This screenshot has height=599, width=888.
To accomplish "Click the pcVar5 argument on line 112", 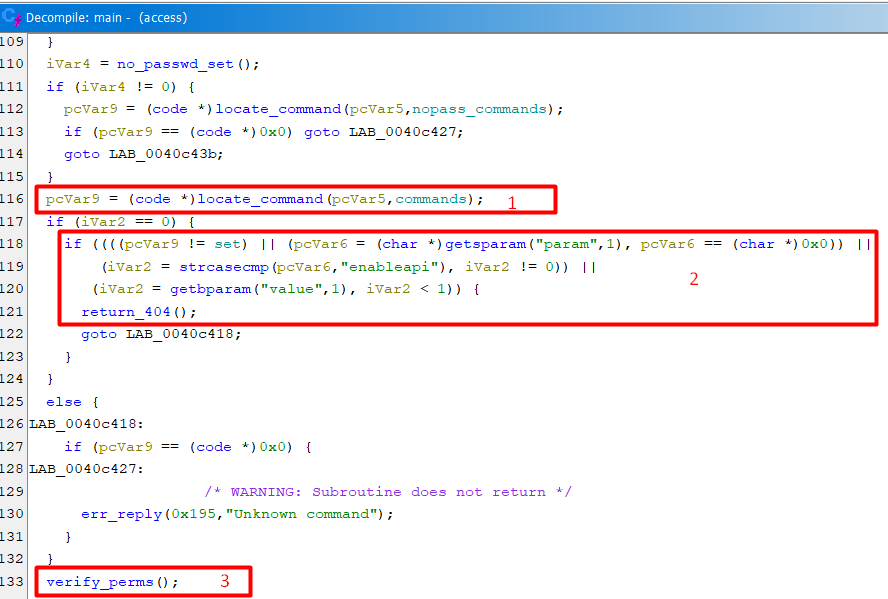I will pyautogui.click(x=376, y=109).
